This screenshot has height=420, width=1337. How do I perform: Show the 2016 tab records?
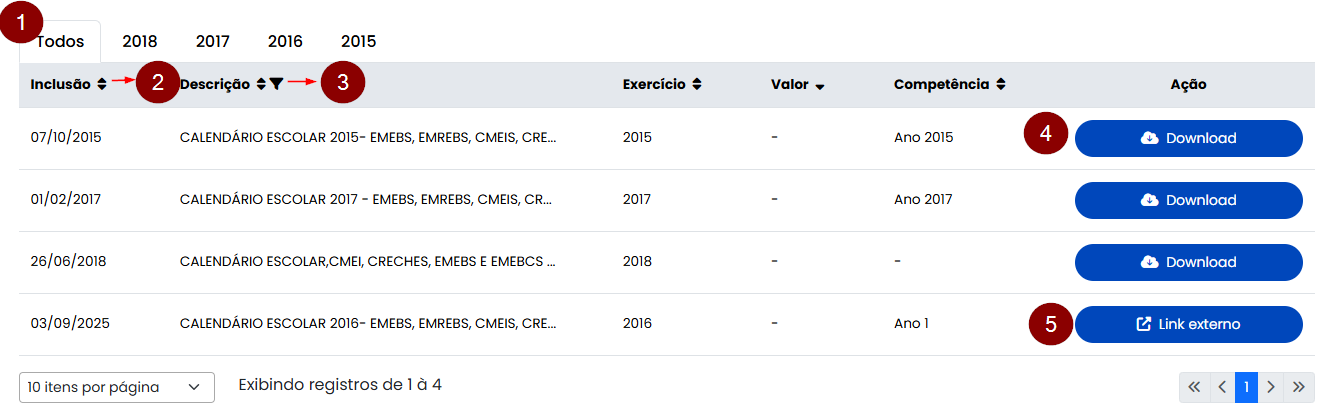click(285, 42)
